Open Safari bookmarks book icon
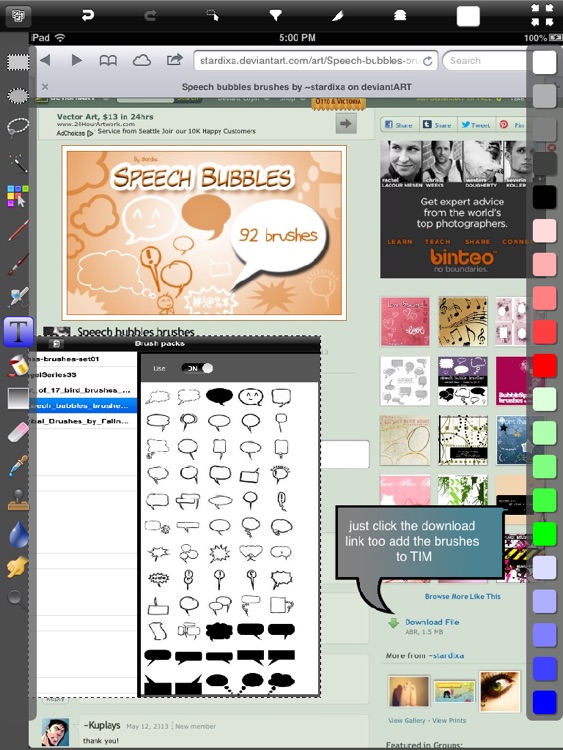 point(108,60)
